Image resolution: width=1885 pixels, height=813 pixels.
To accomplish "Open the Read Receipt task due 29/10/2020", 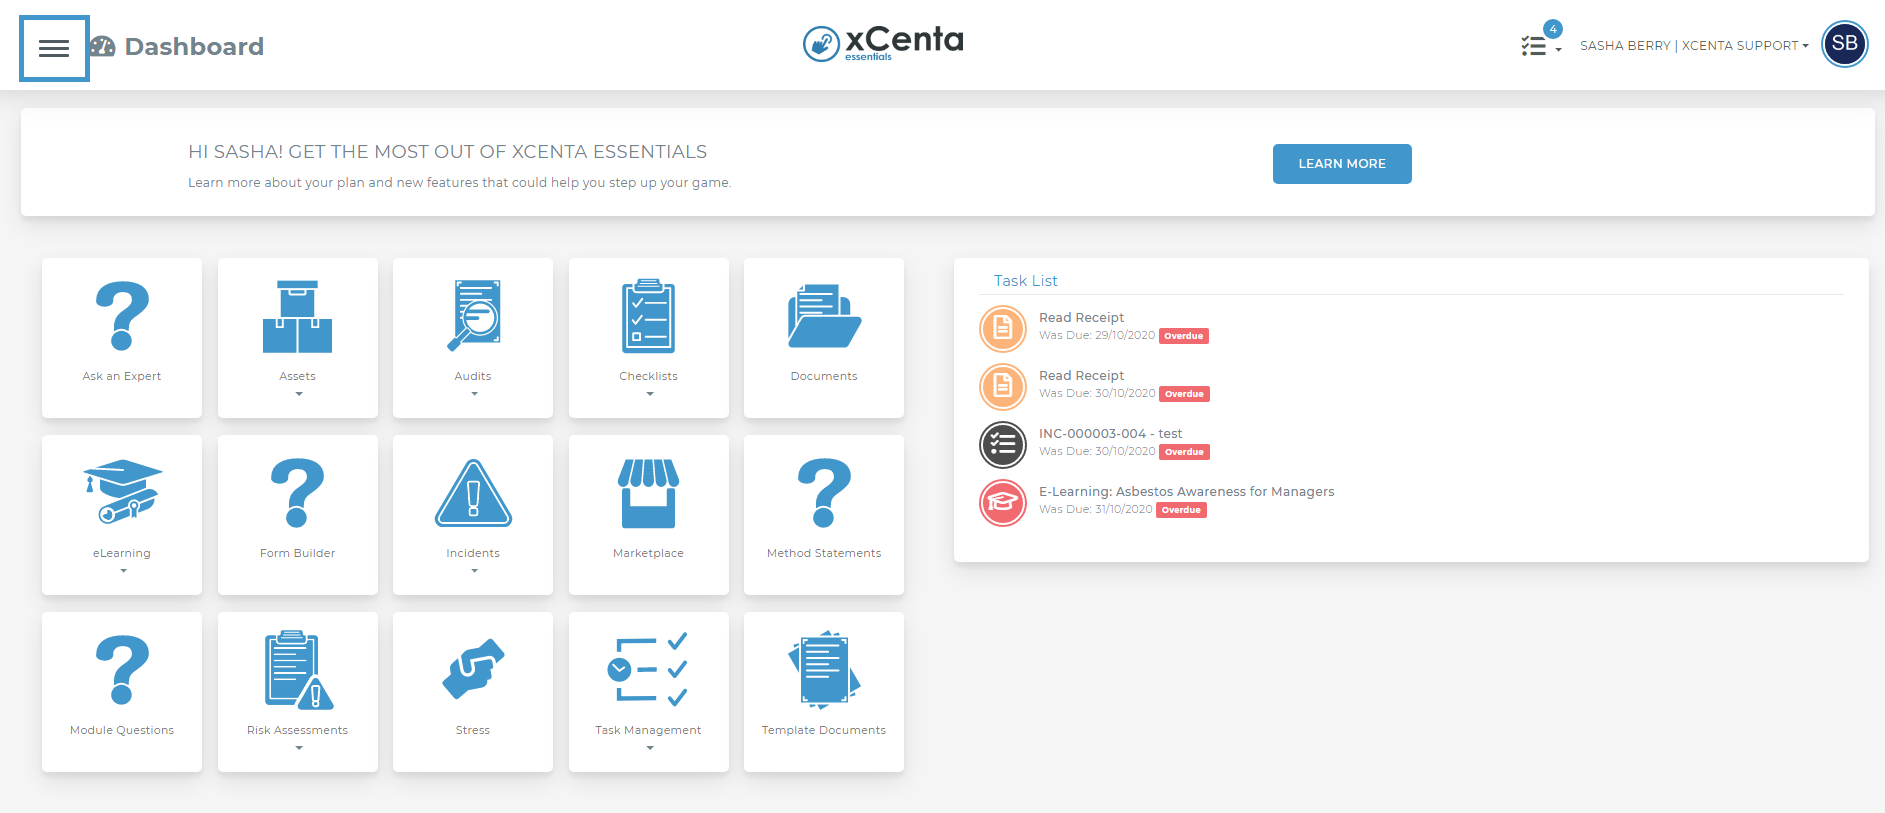I will click(1081, 318).
